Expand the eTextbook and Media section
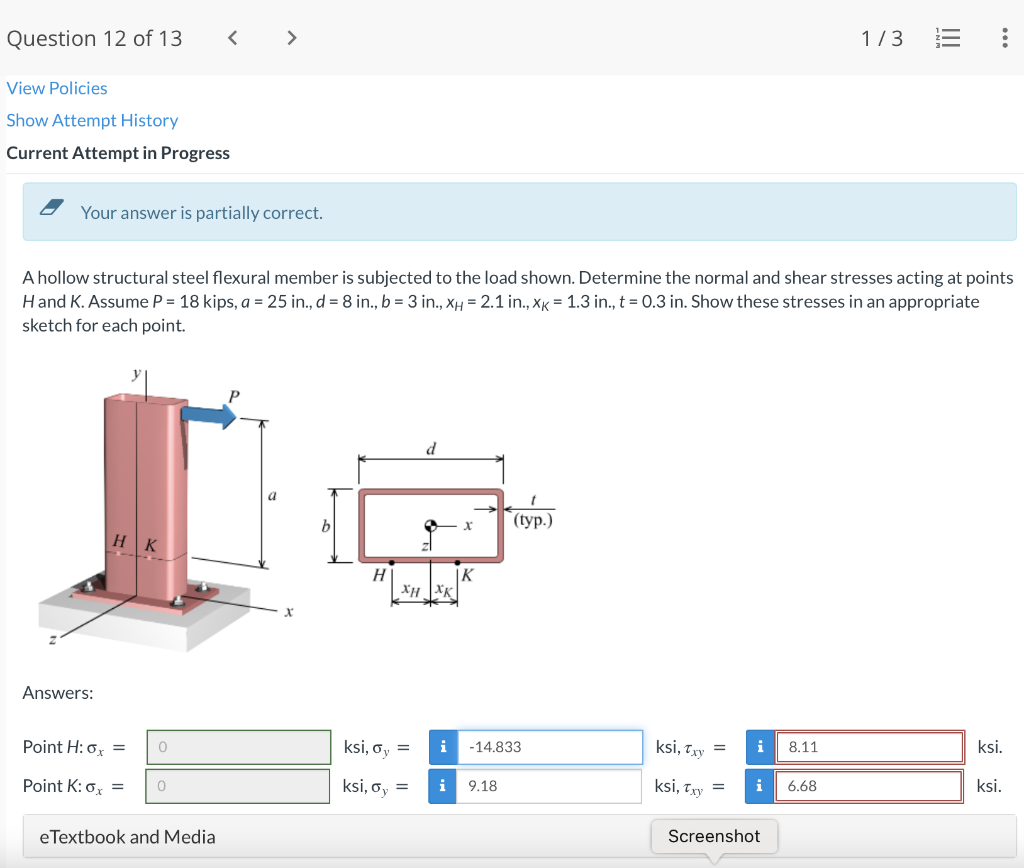Viewport: 1024px width, 868px height. tap(519, 837)
